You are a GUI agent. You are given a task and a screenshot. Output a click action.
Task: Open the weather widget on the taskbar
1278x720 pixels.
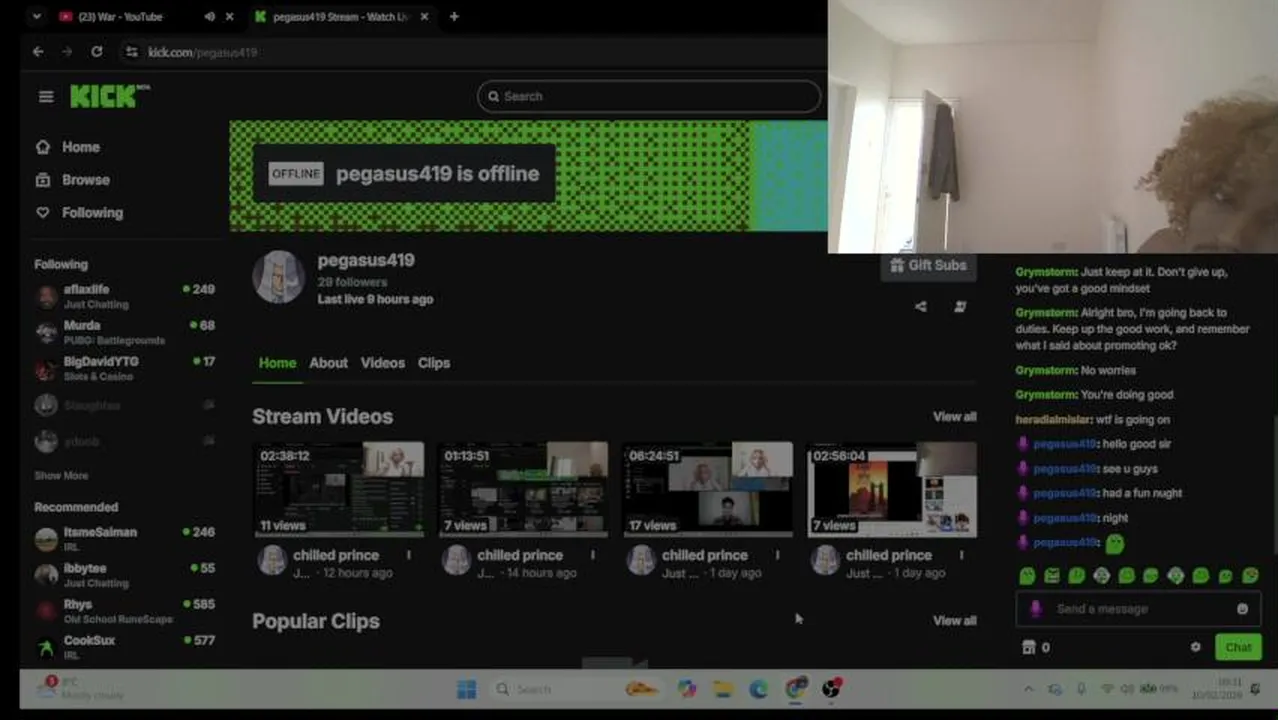[80, 689]
